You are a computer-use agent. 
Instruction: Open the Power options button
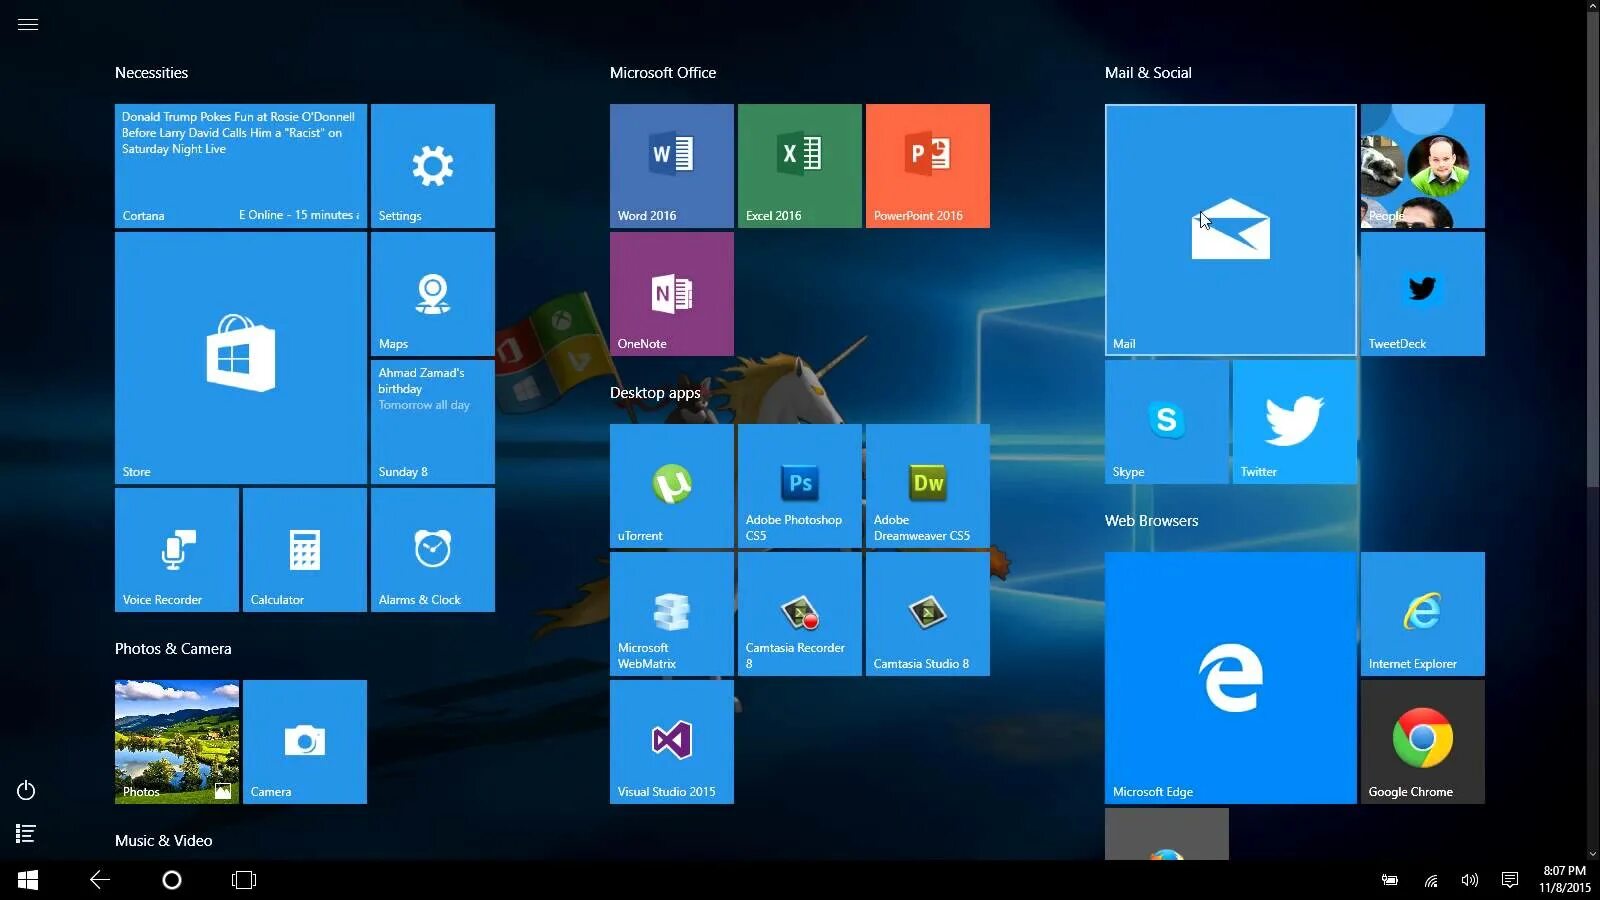click(26, 791)
